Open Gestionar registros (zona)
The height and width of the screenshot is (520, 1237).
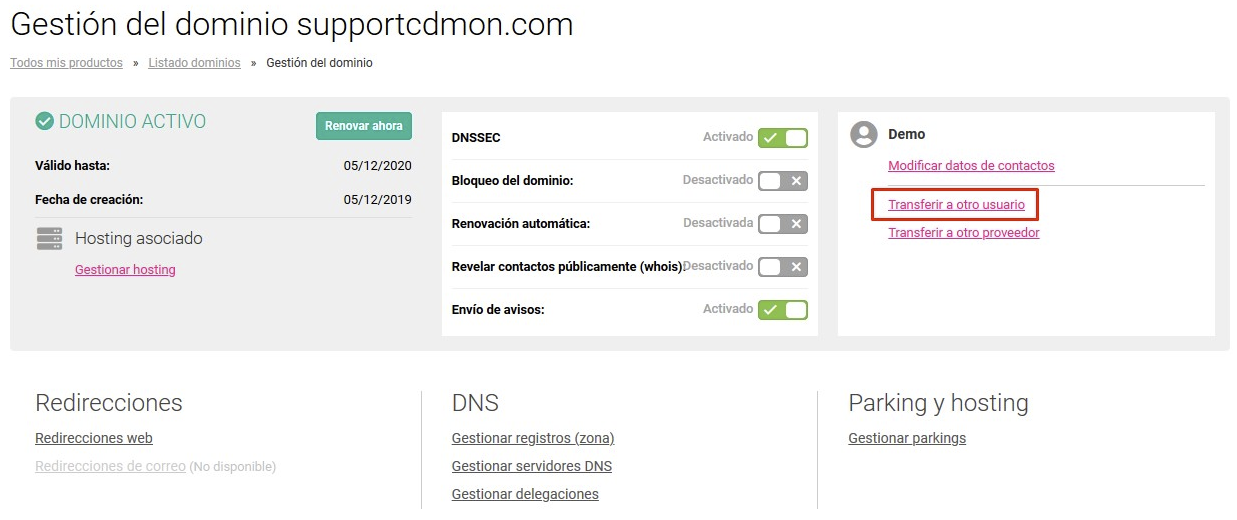pos(533,438)
